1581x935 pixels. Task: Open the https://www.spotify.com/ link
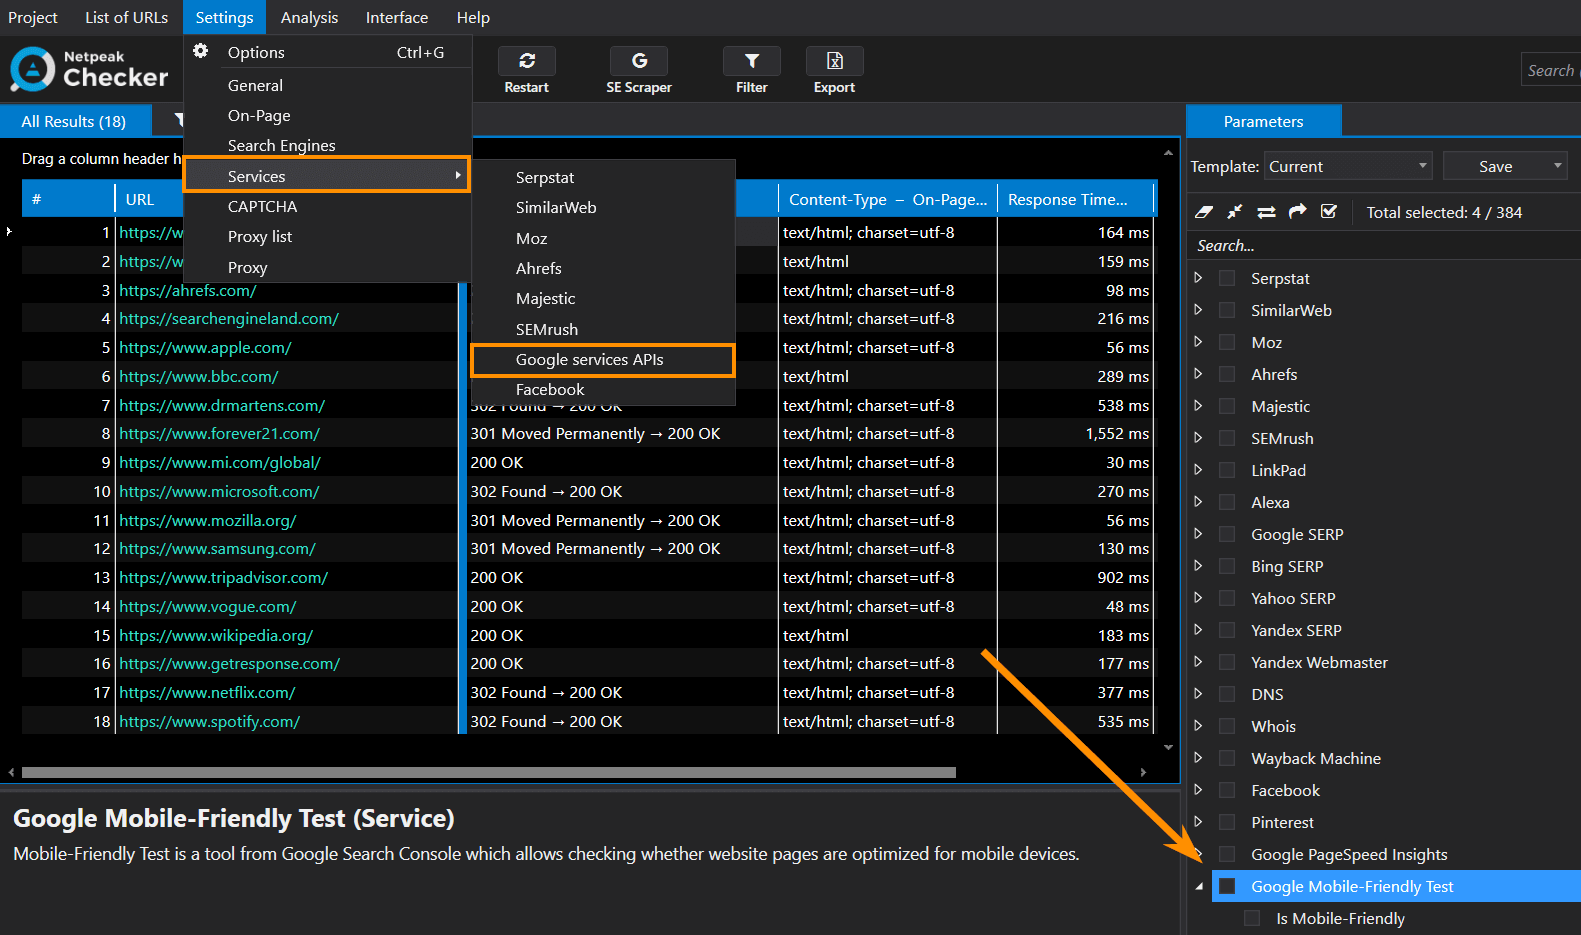coord(209,721)
